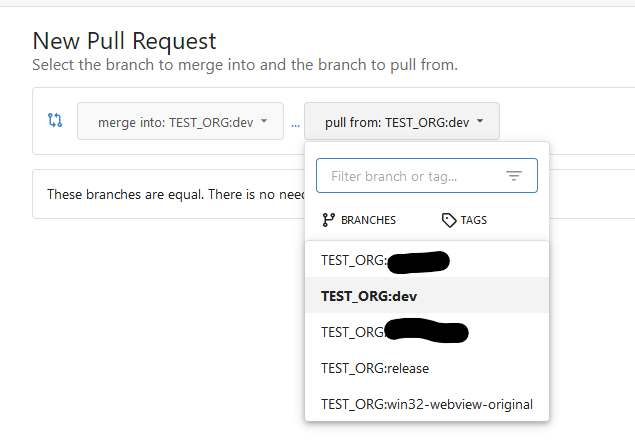Click the 'Select the branch to merge' subtitle
Viewport: 635px width, 445px height.
(244, 65)
